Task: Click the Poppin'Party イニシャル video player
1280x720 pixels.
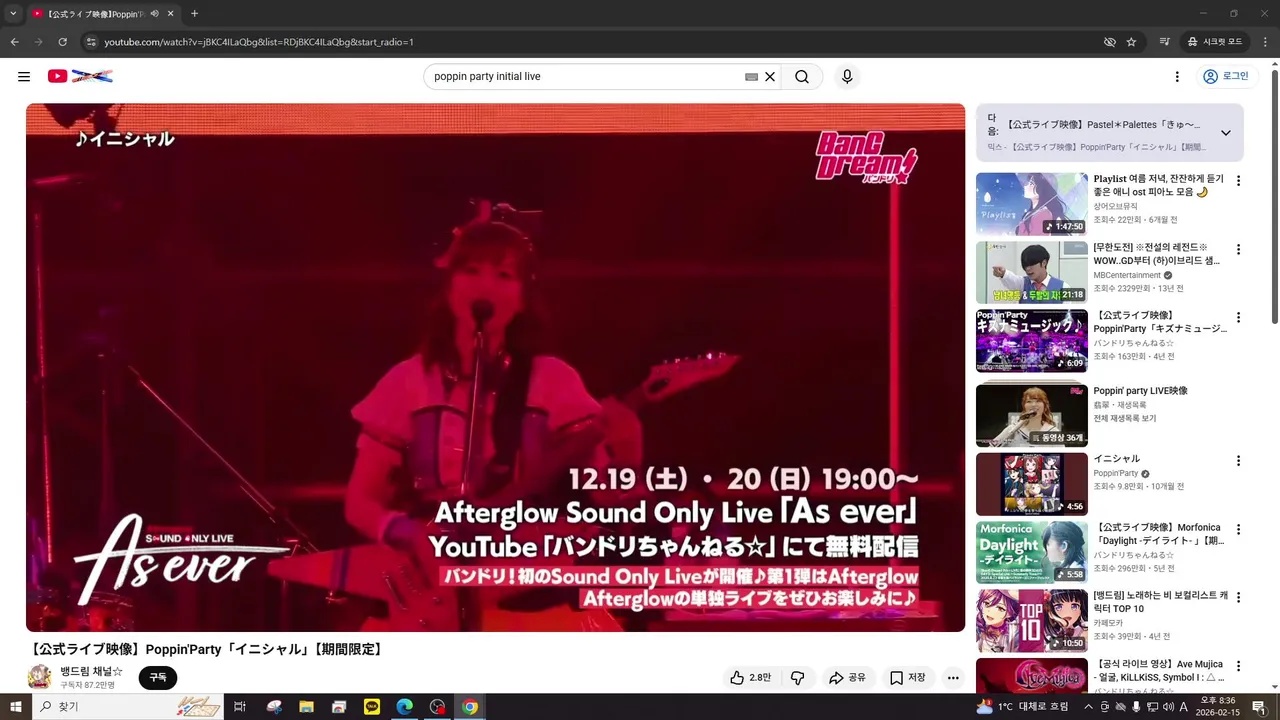Action: pos(496,368)
